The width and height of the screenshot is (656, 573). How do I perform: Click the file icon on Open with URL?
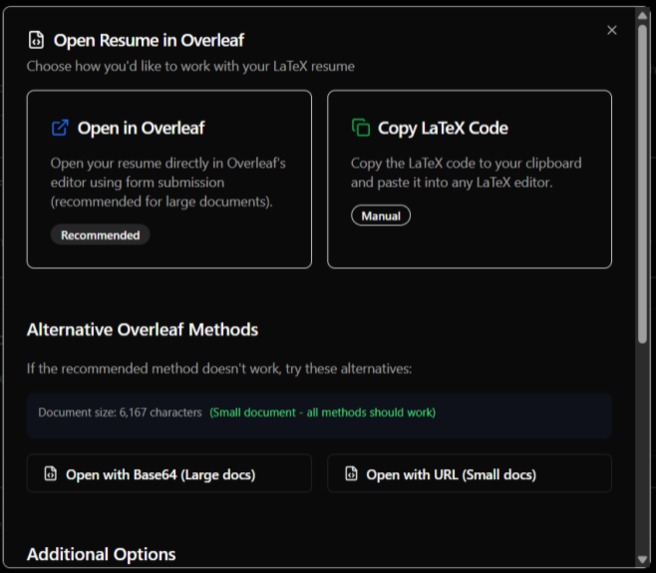pyautogui.click(x=351, y=474)
